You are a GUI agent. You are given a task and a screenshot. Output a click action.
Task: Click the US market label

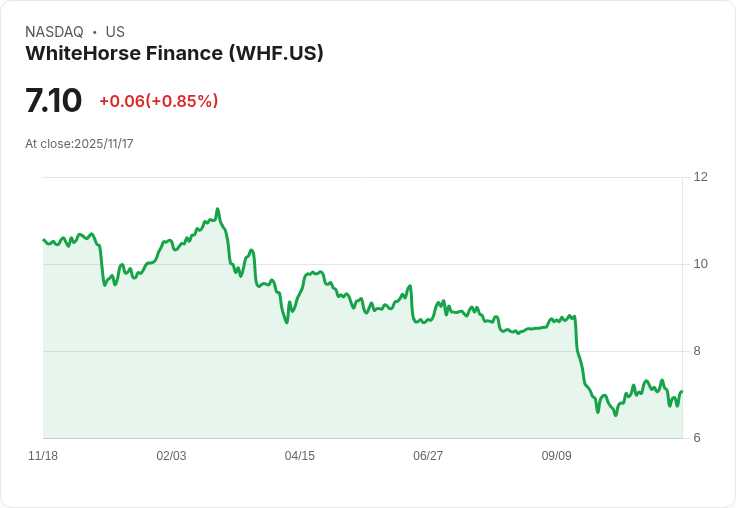point(115,32)
